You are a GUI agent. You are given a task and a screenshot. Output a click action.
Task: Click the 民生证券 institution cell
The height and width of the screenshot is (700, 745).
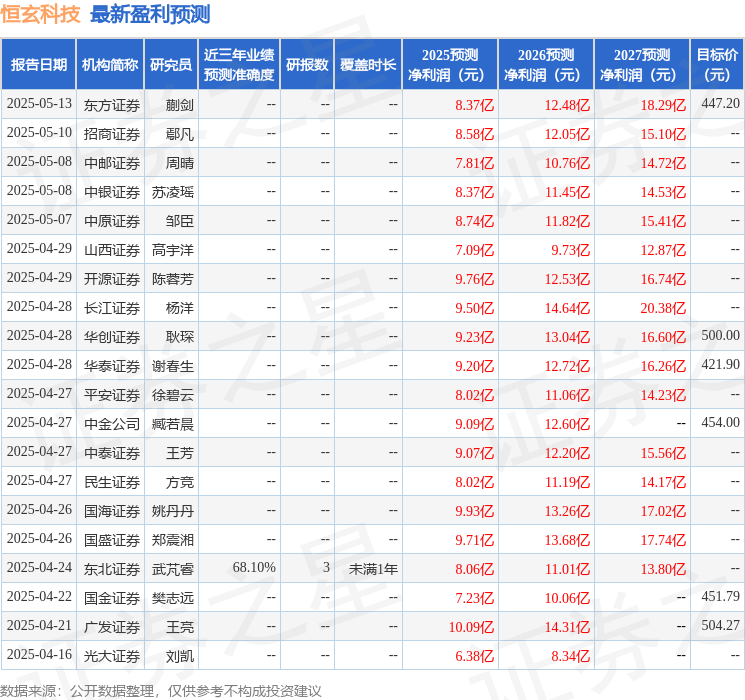[x=112, y=482]
